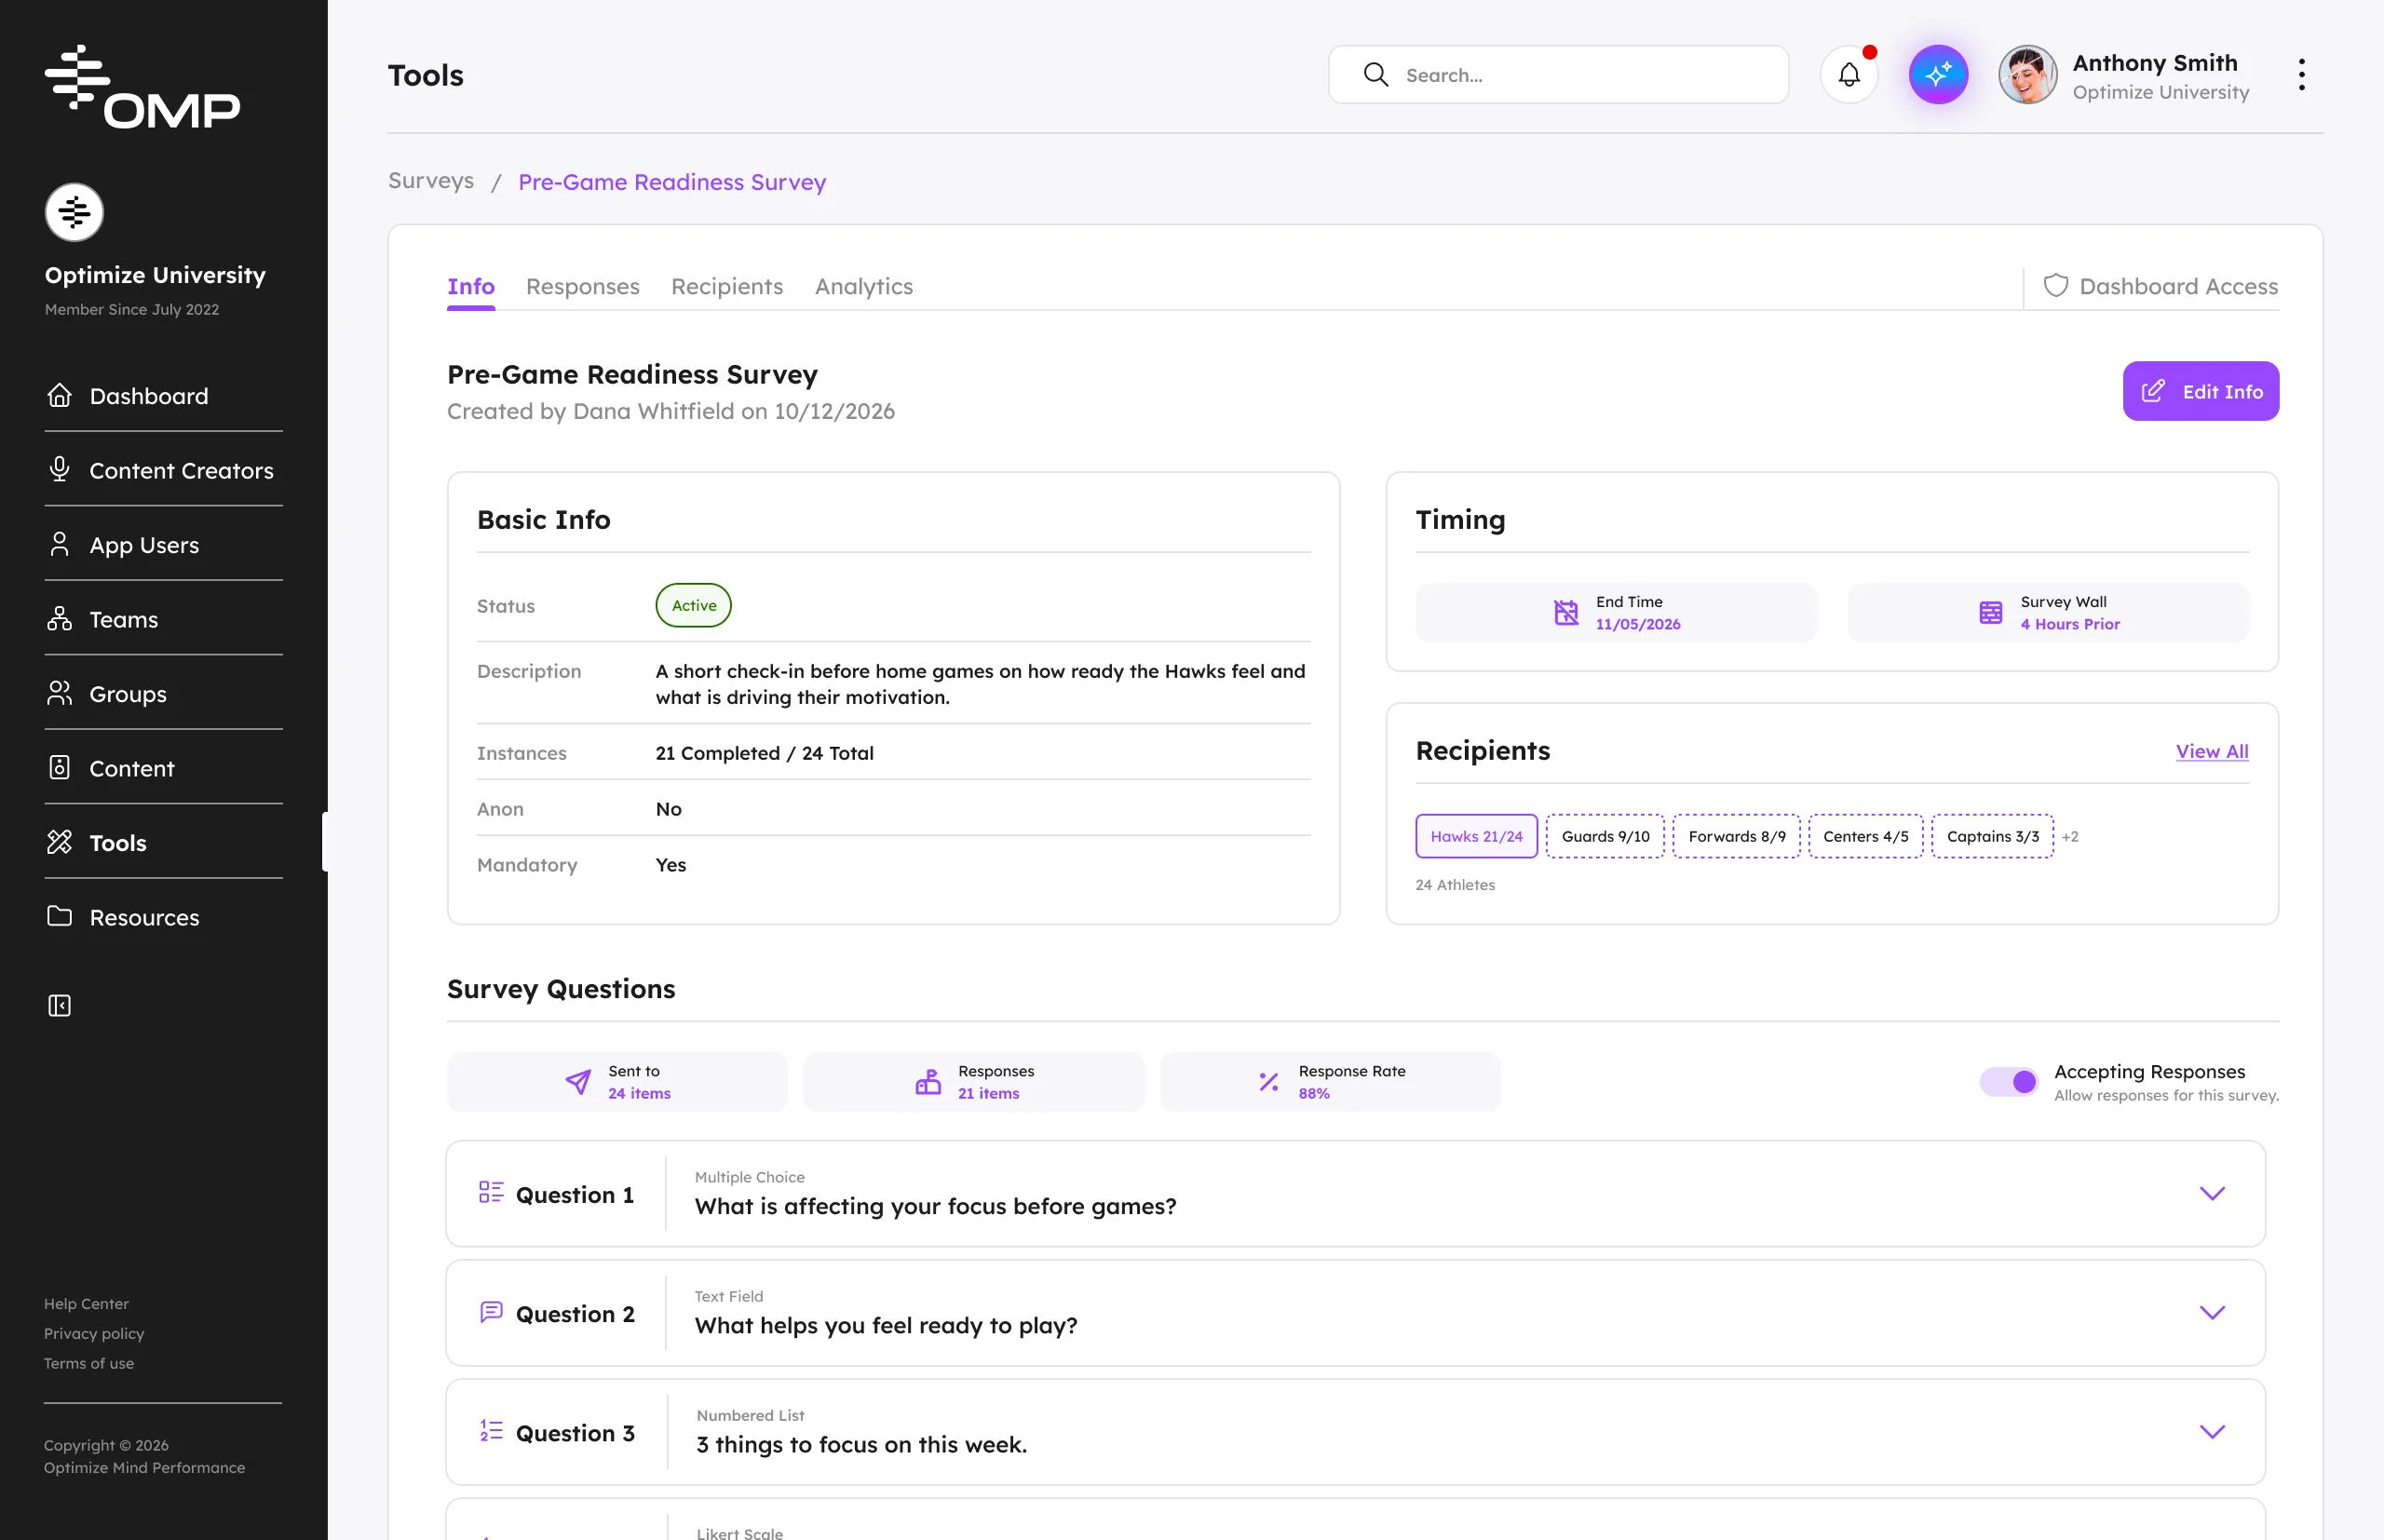Click the Groups icon in the sidebar
Screen dimensions: 2384x1540
tap(59, 693)
